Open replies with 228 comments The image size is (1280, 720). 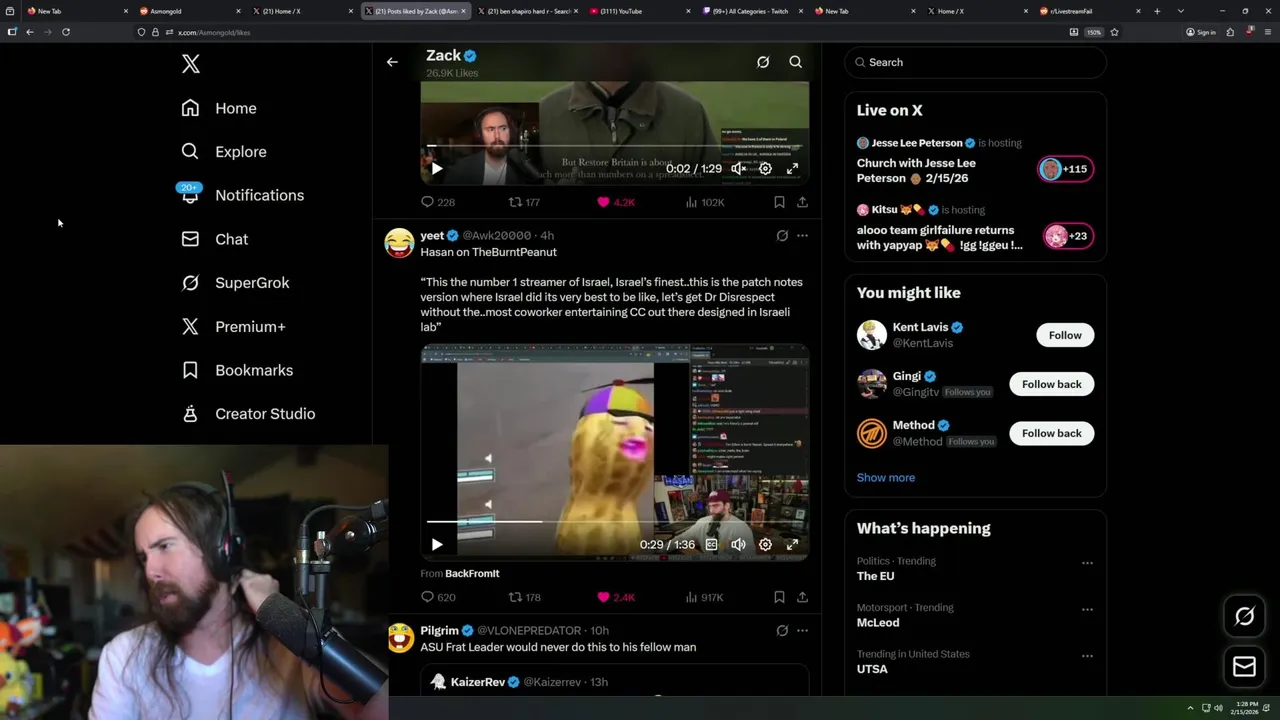pyautogui.click(x=437, y=202)
